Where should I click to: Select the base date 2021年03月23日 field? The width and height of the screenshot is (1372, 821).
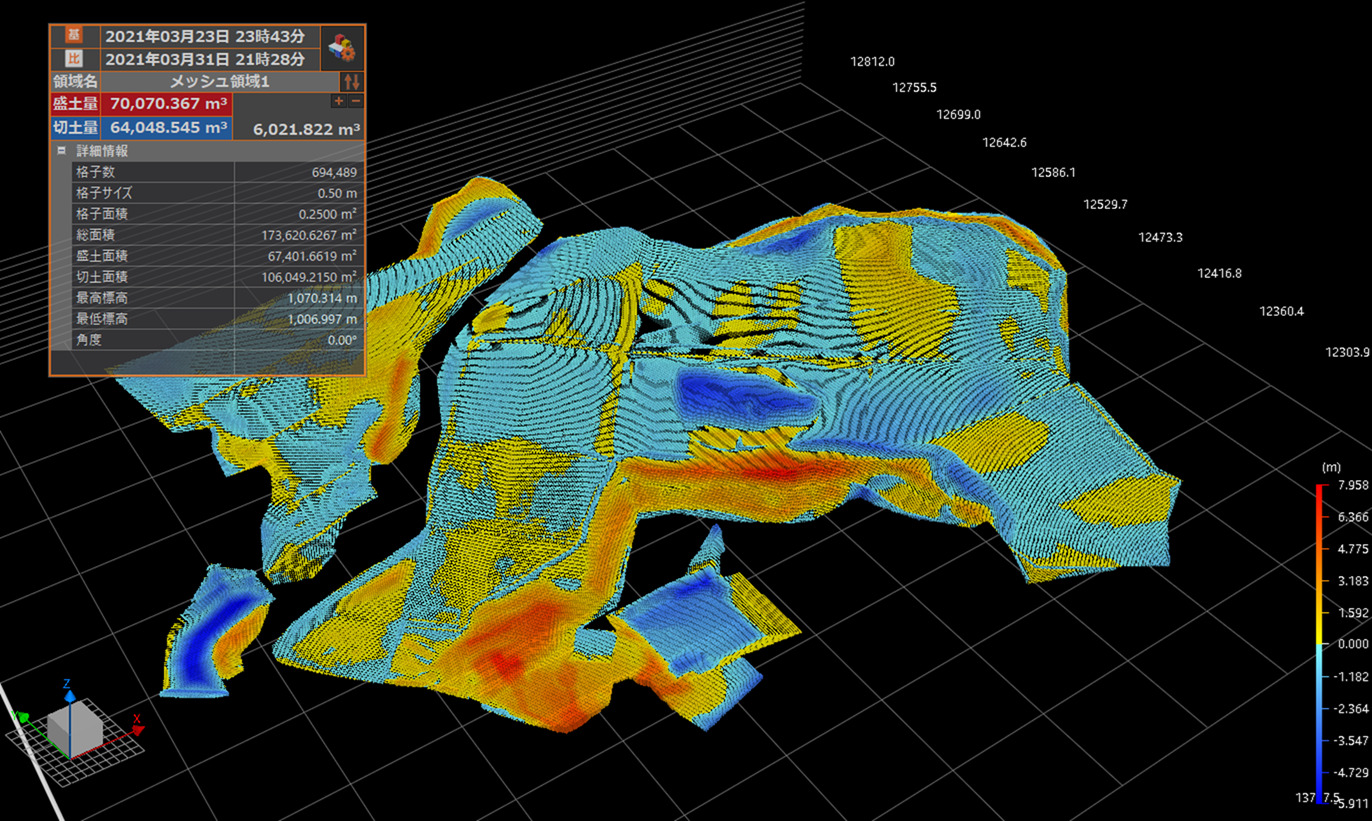[x=205, y=35]
